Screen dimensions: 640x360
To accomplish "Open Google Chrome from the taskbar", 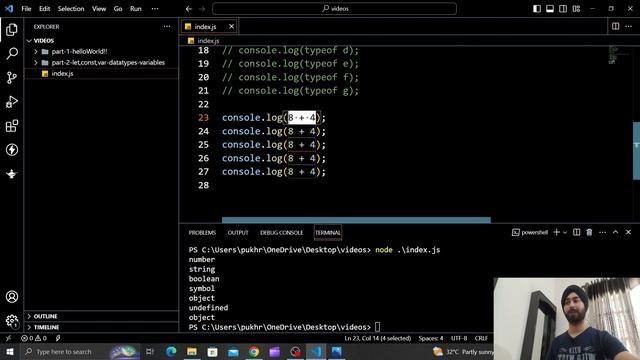I will click(x=254, y=352).
